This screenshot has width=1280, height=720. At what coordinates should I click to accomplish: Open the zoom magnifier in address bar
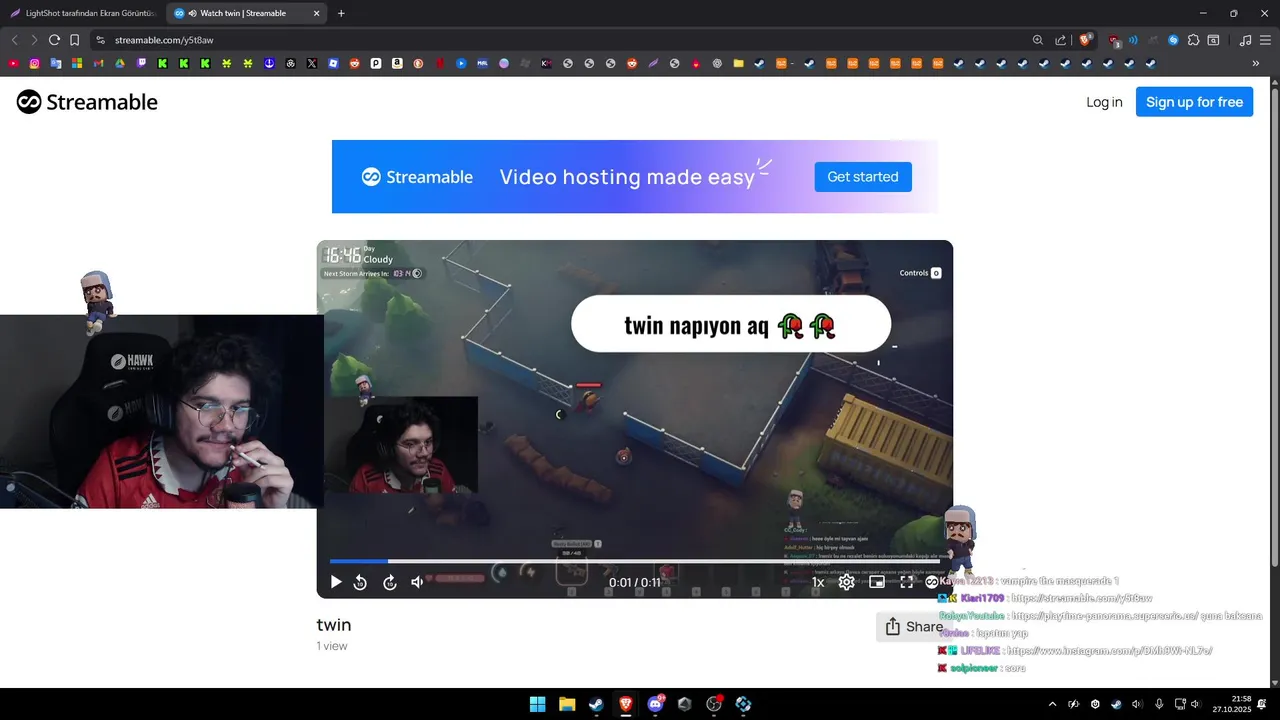pyautogui.click(x=1037, y=40)
